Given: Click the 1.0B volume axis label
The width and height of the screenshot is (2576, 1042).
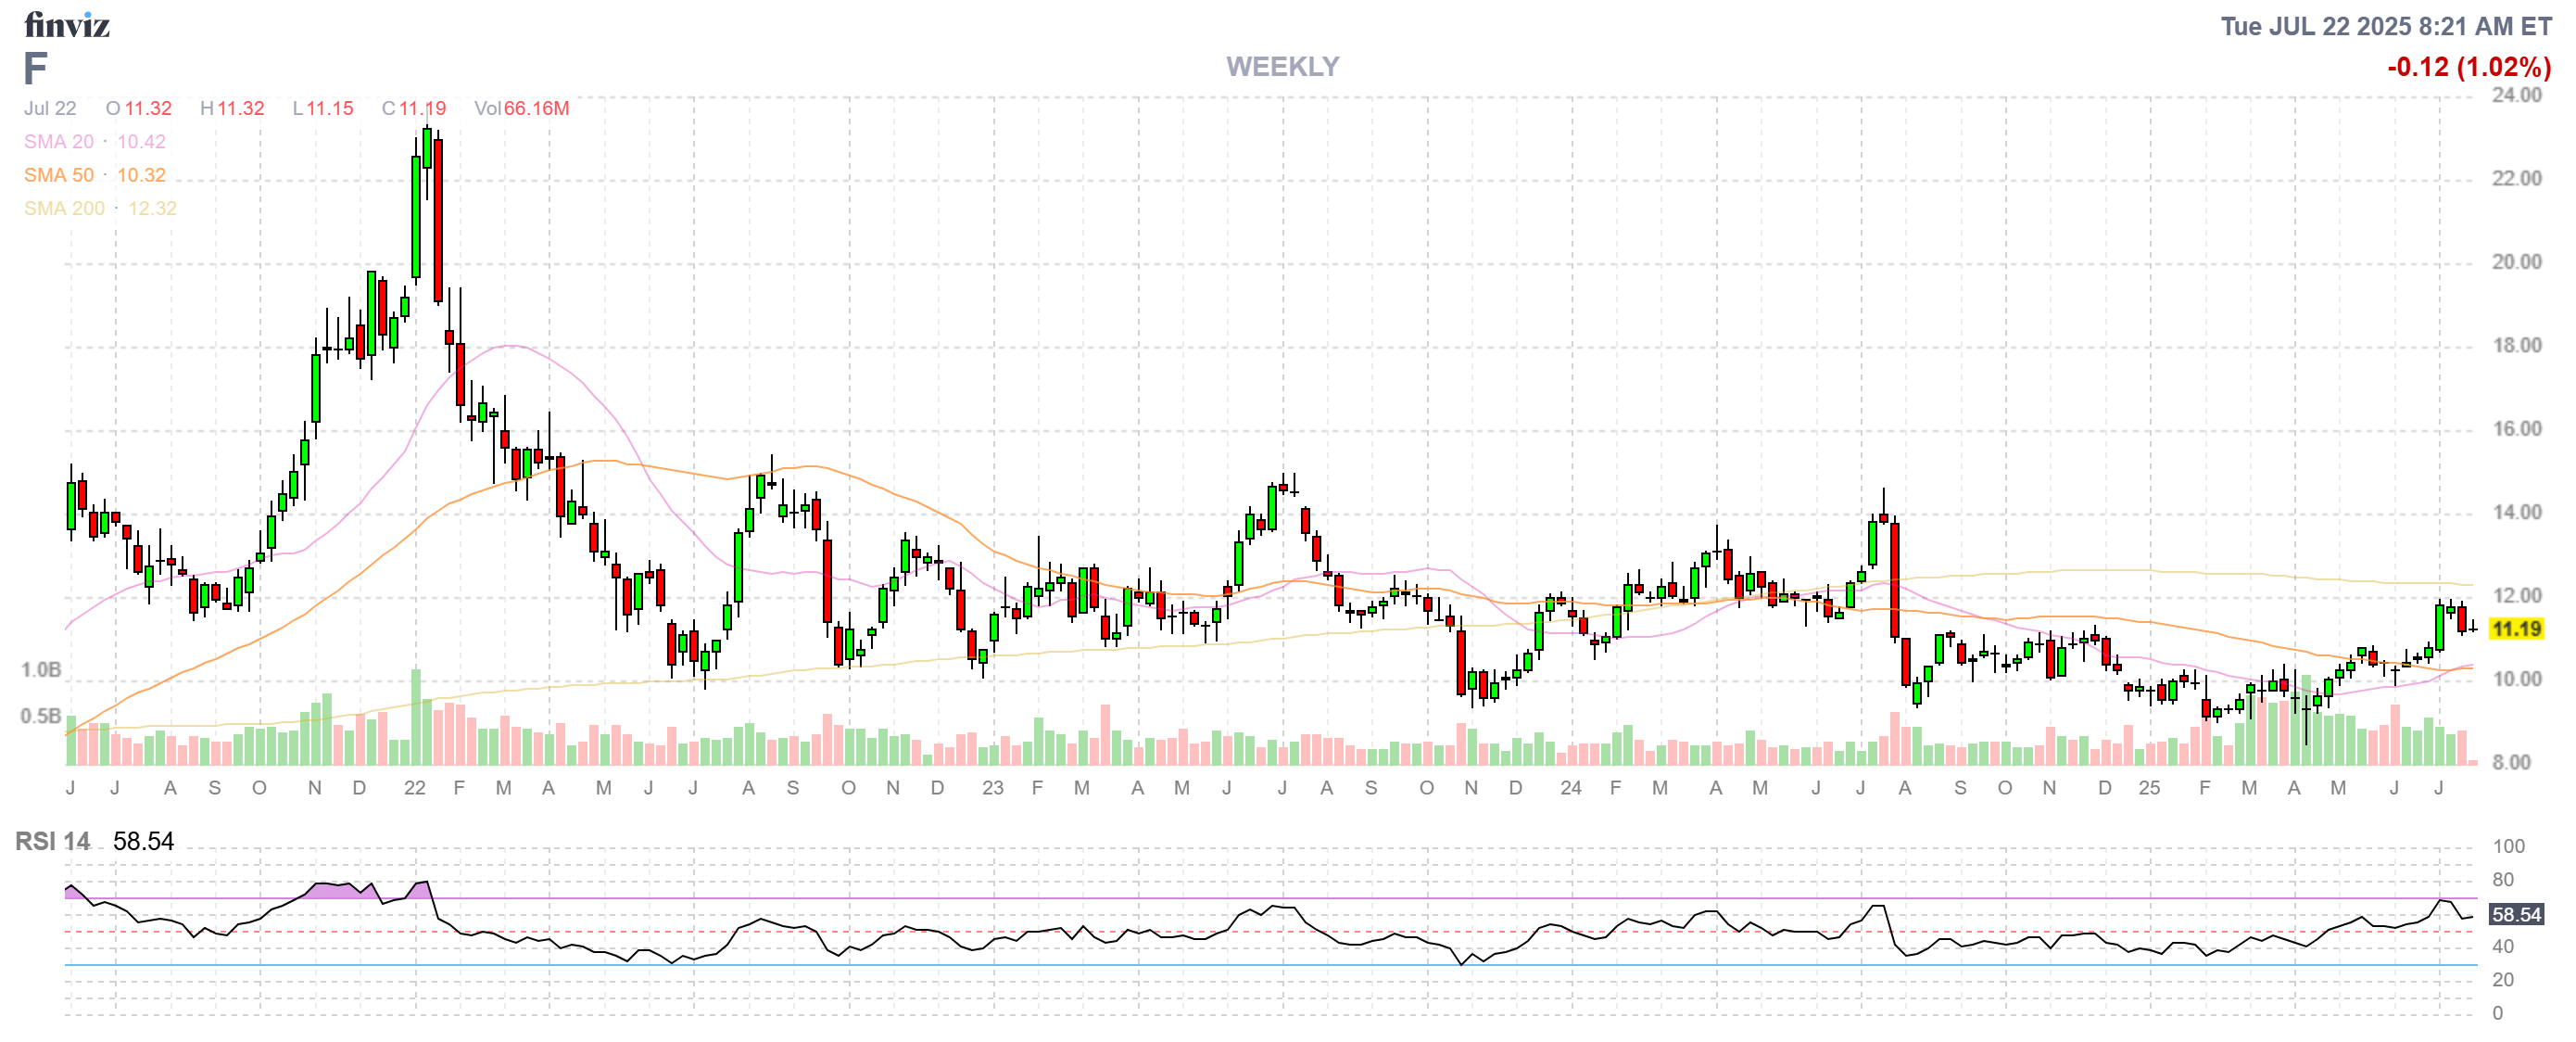Looking at the screenshot, I should pyautogui.click(x=41, y=669).
